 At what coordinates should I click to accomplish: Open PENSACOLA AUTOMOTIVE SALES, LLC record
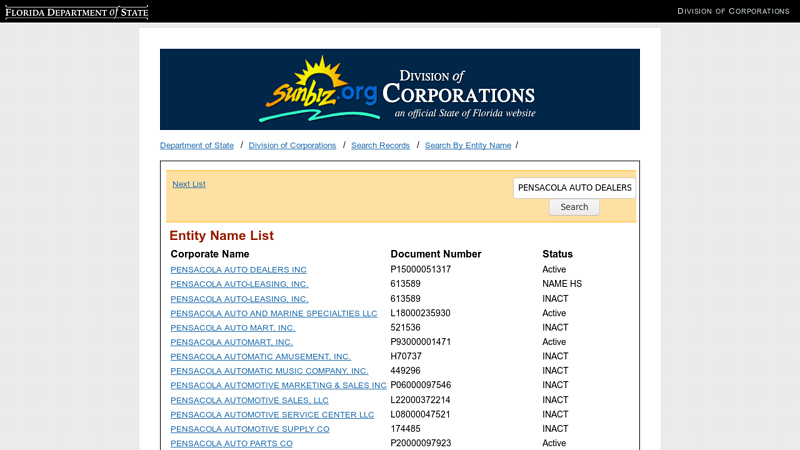249,400
